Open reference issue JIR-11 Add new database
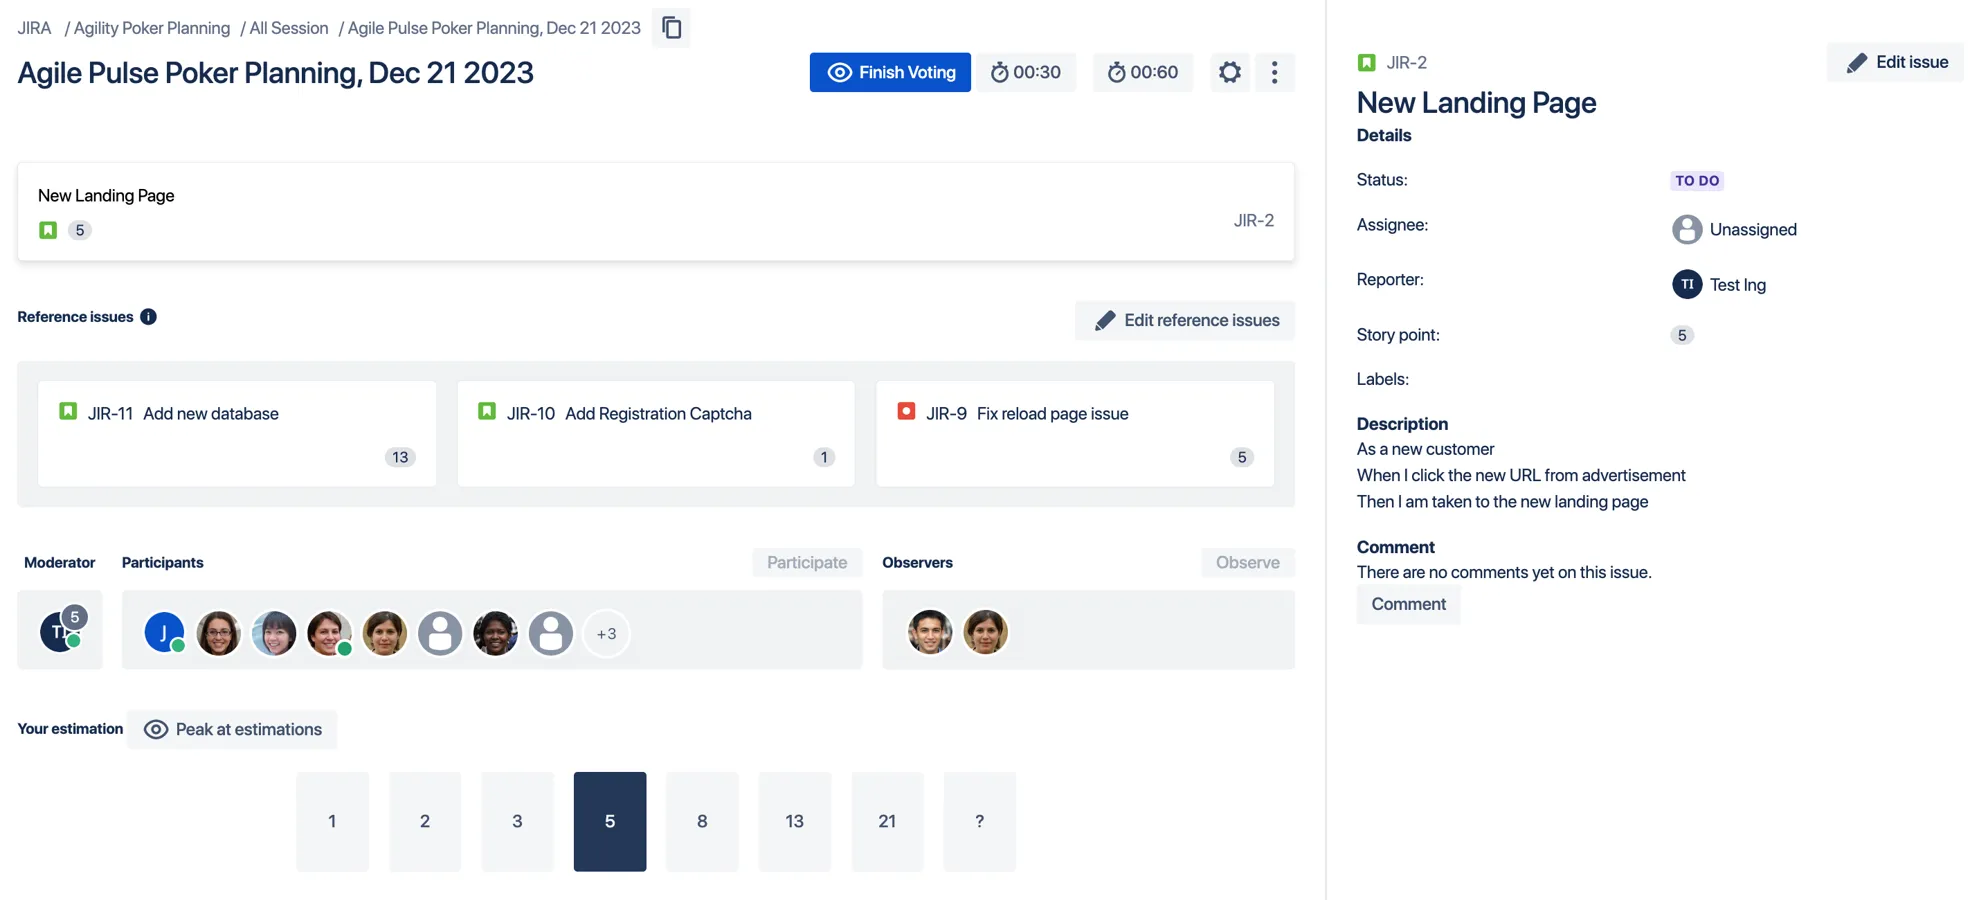 237,433
